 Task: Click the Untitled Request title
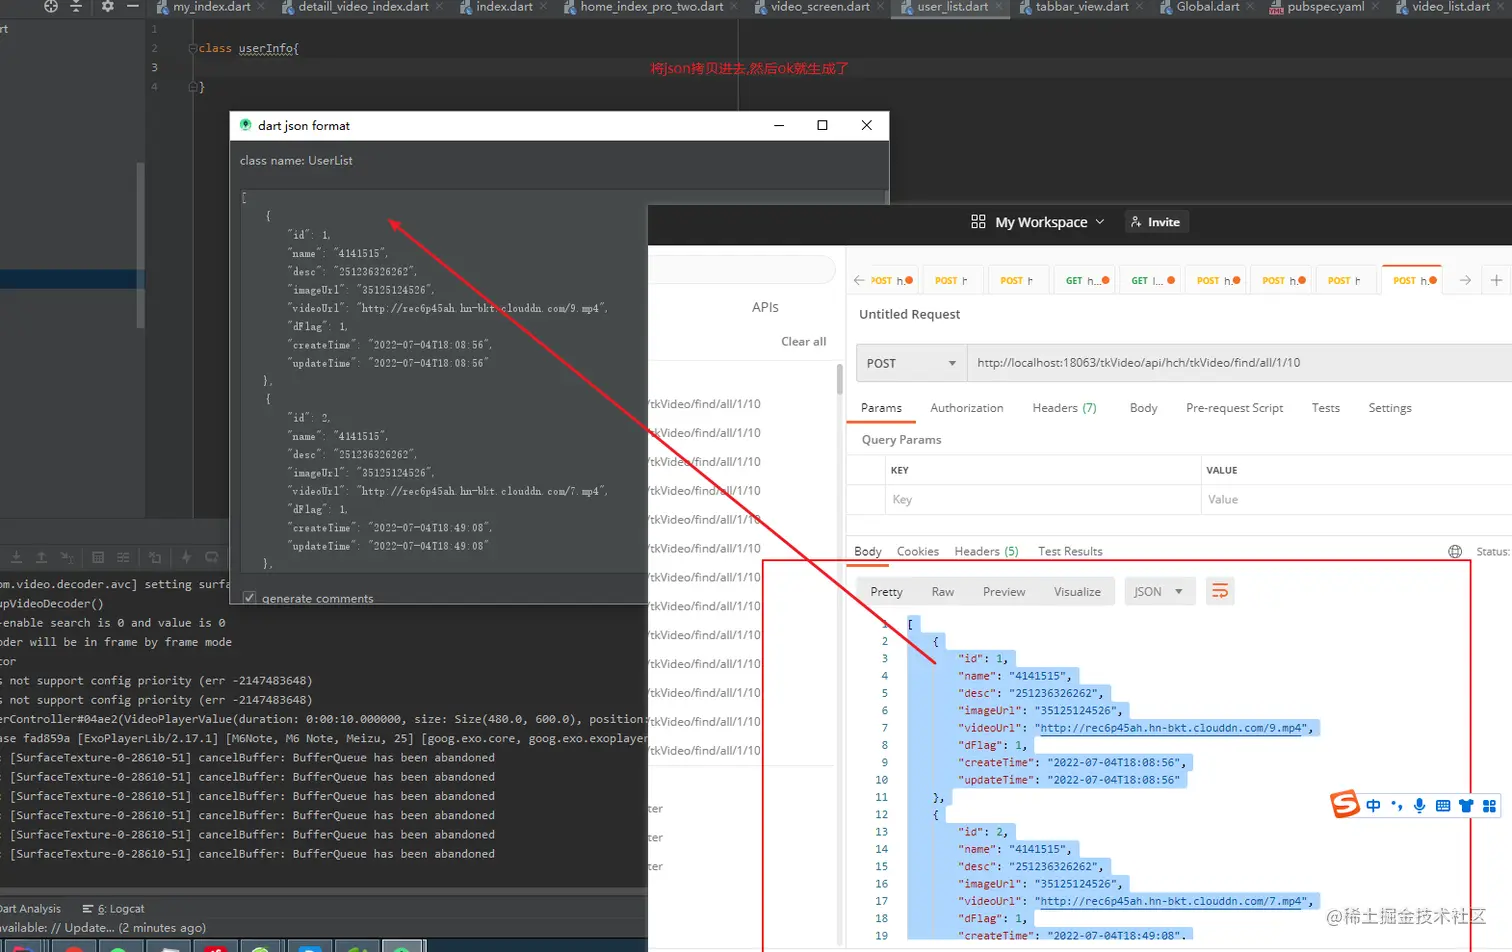(909, 314)
